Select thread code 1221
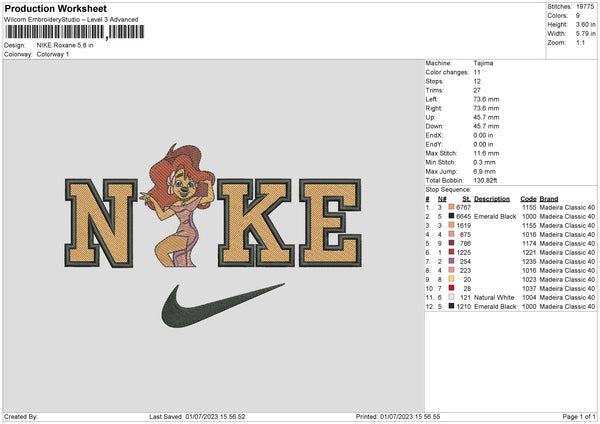The width and height of the screenshot is (600, 424). [x=529, y=252]
